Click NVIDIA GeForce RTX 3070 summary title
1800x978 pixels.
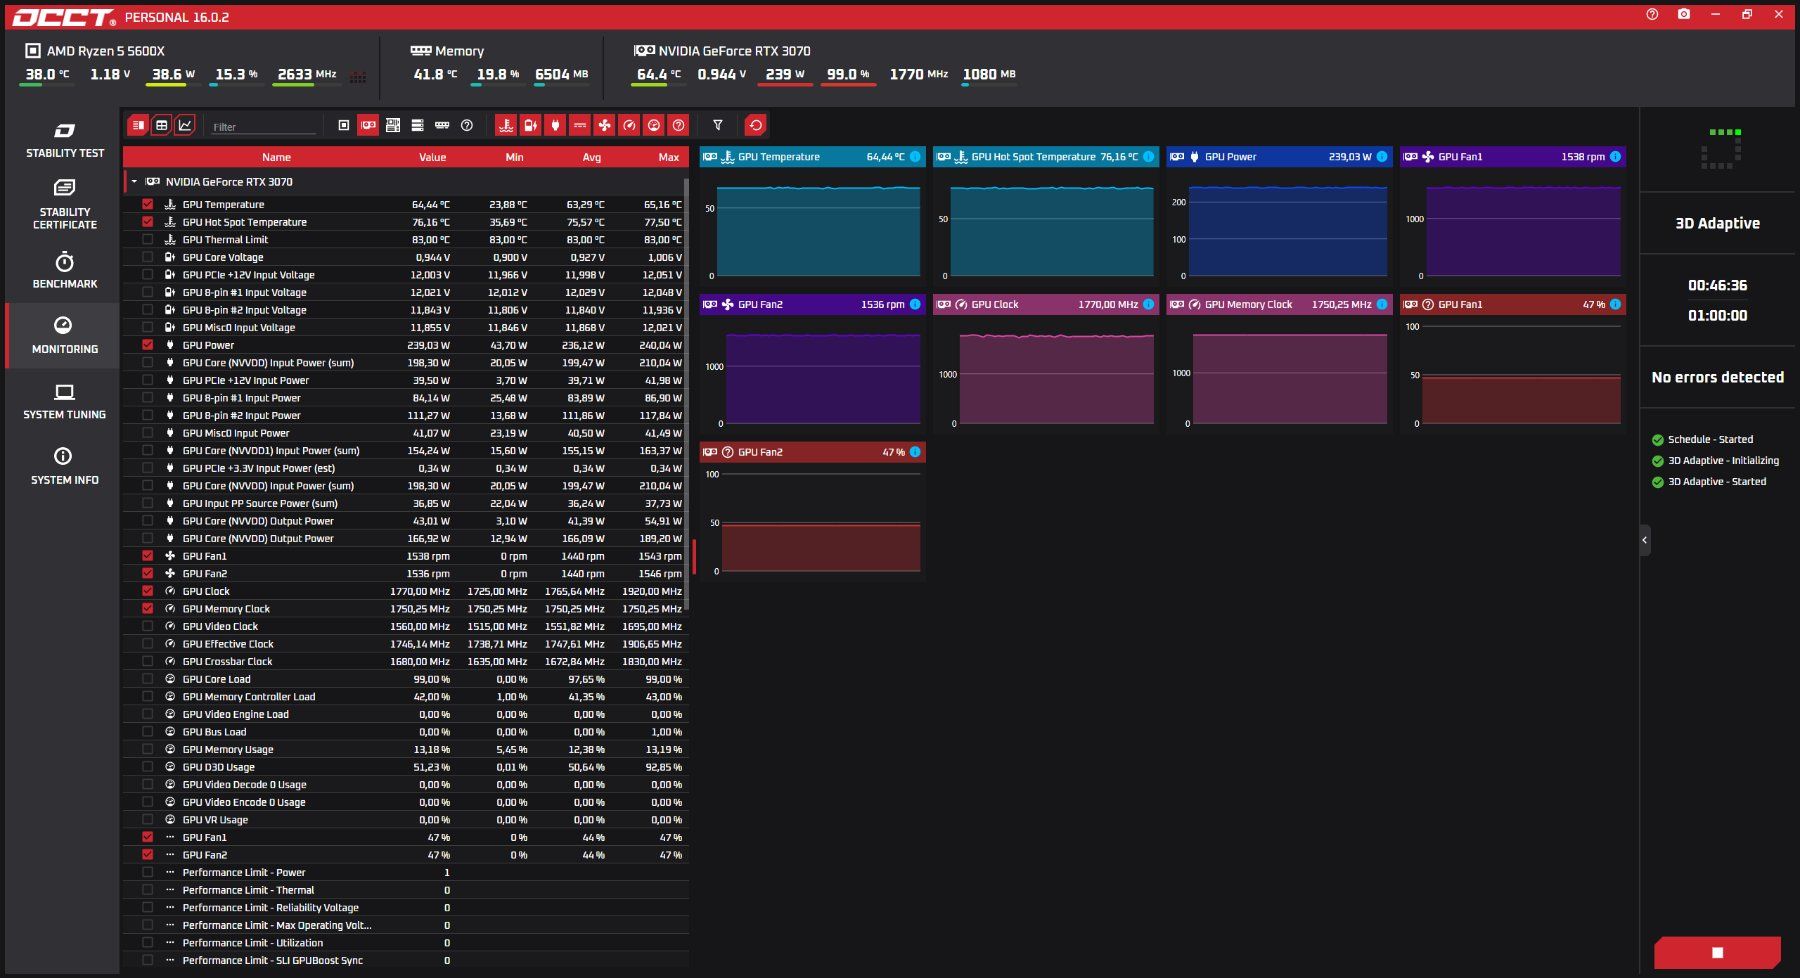pos(734,51)
